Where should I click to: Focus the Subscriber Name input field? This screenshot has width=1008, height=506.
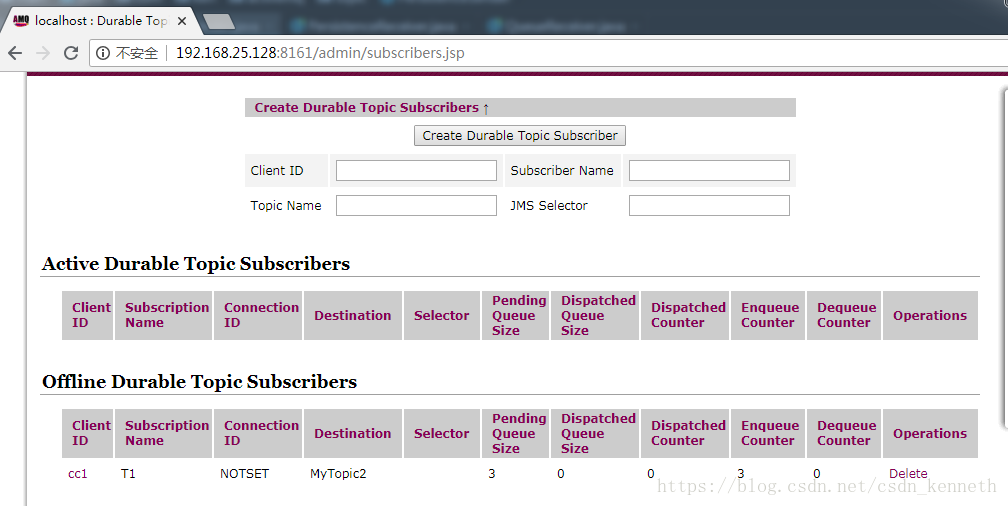(709, 170)
